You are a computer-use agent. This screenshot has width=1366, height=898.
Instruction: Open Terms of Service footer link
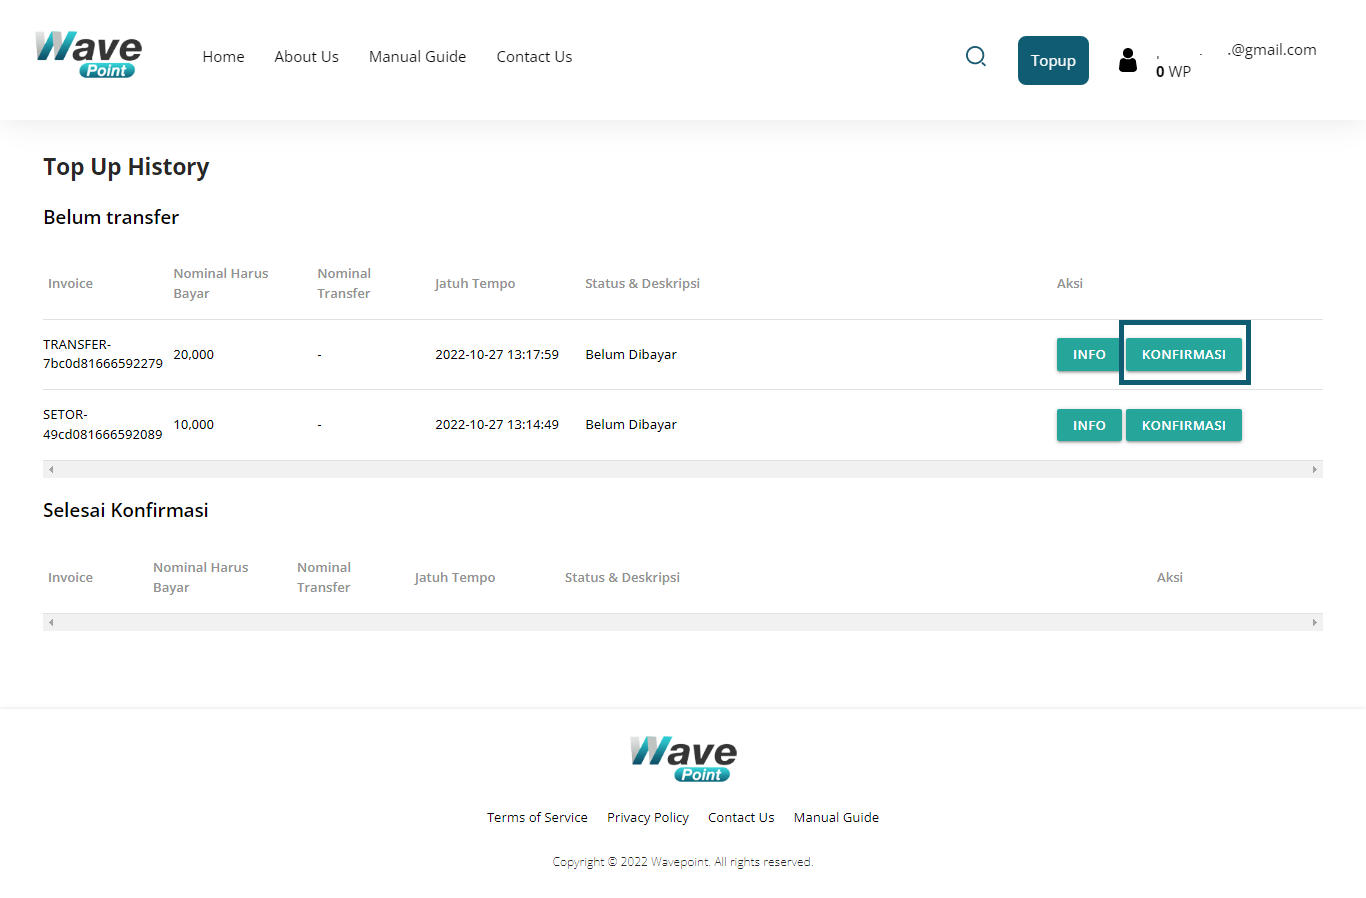[537, 818]
